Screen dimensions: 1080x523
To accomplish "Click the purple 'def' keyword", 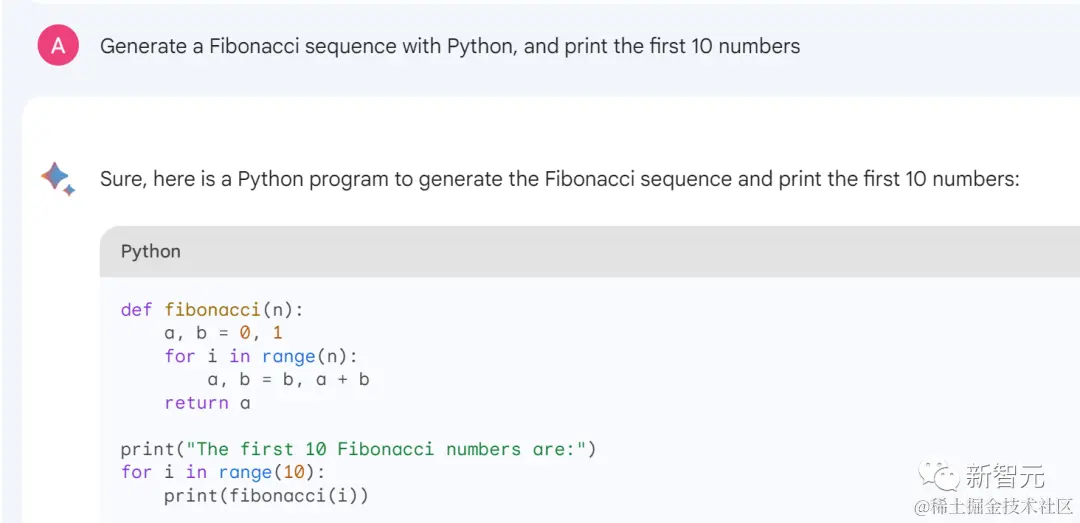I will click(x=137, y=310).
